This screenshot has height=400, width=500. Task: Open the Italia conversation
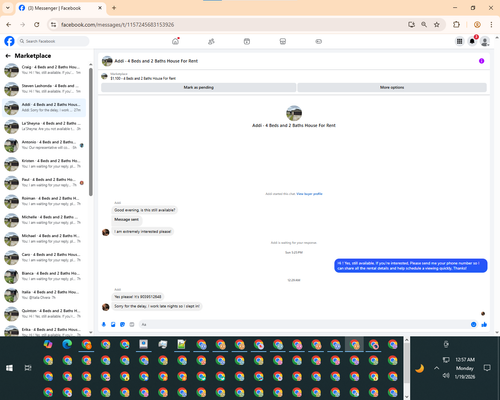click(x=44, y=295)
